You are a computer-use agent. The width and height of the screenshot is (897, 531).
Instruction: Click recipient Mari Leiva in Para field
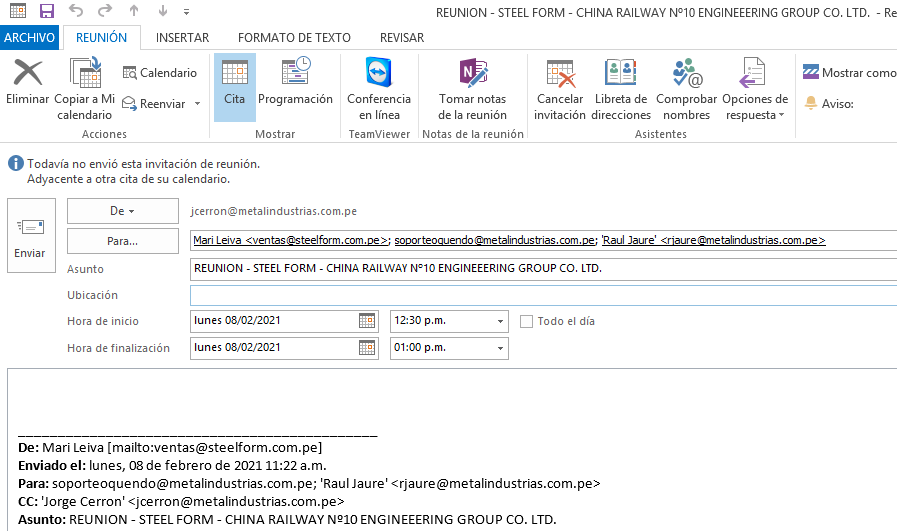pos(292,240)
